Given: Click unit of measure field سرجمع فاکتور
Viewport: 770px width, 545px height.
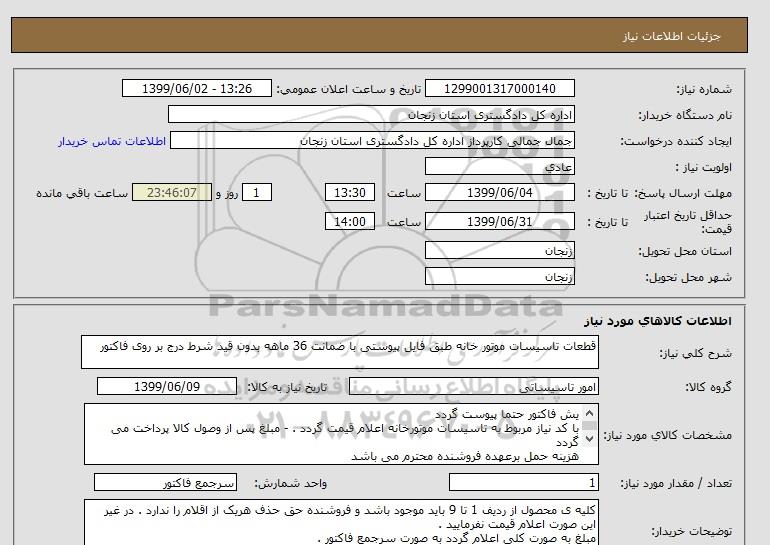Looking at the screenshot, I should click(165, 483).
